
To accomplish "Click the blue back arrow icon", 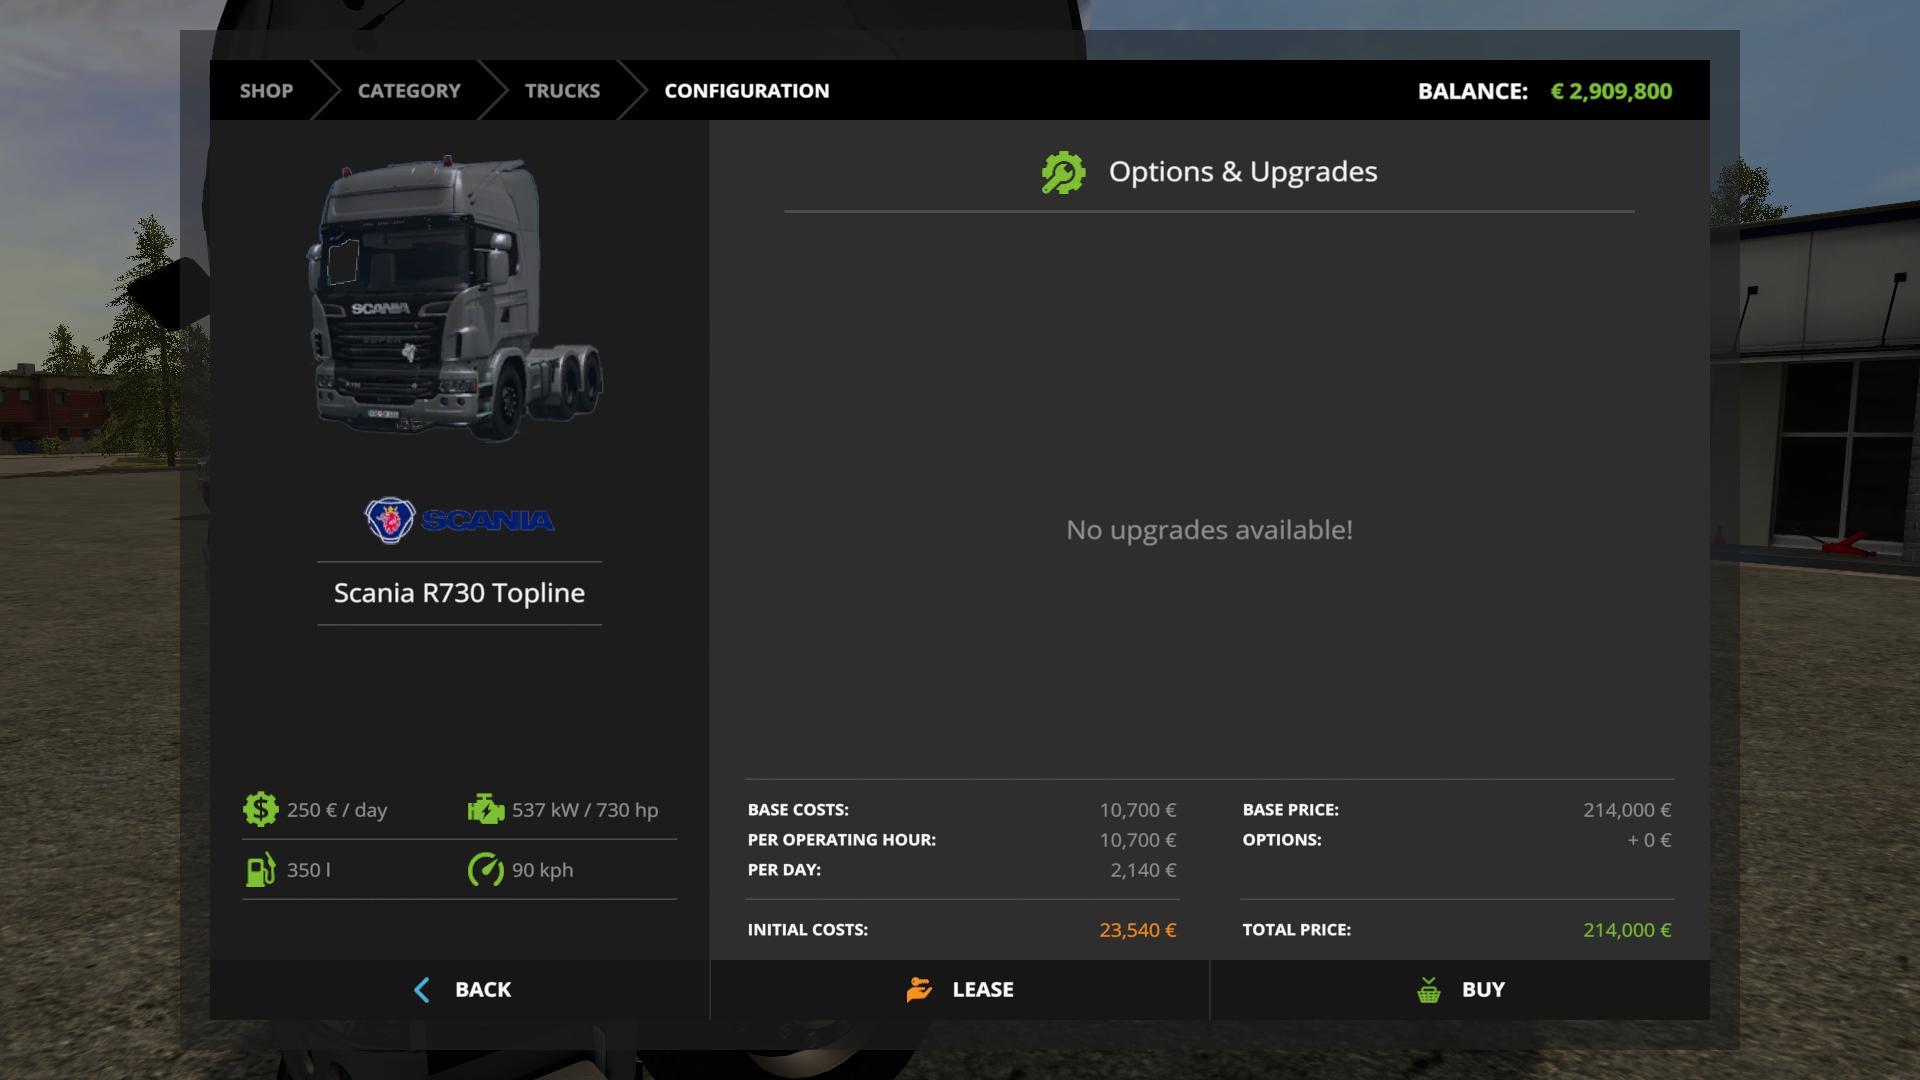I will [x=422, y=990].
